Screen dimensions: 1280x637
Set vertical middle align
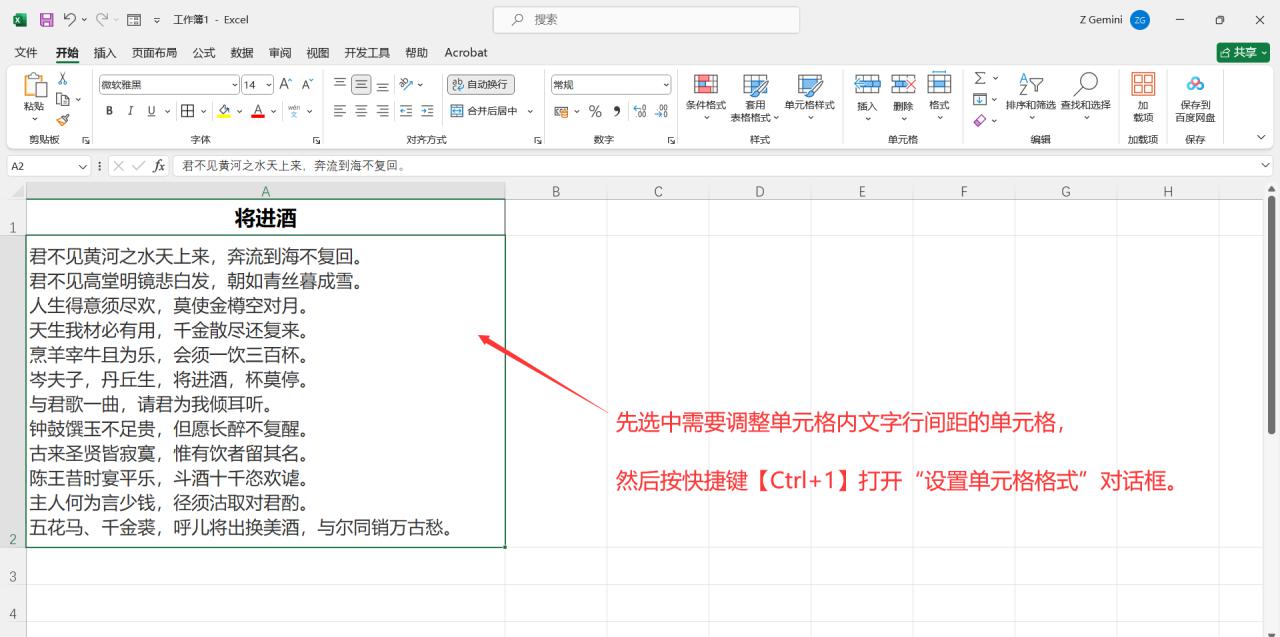[361, 85]
